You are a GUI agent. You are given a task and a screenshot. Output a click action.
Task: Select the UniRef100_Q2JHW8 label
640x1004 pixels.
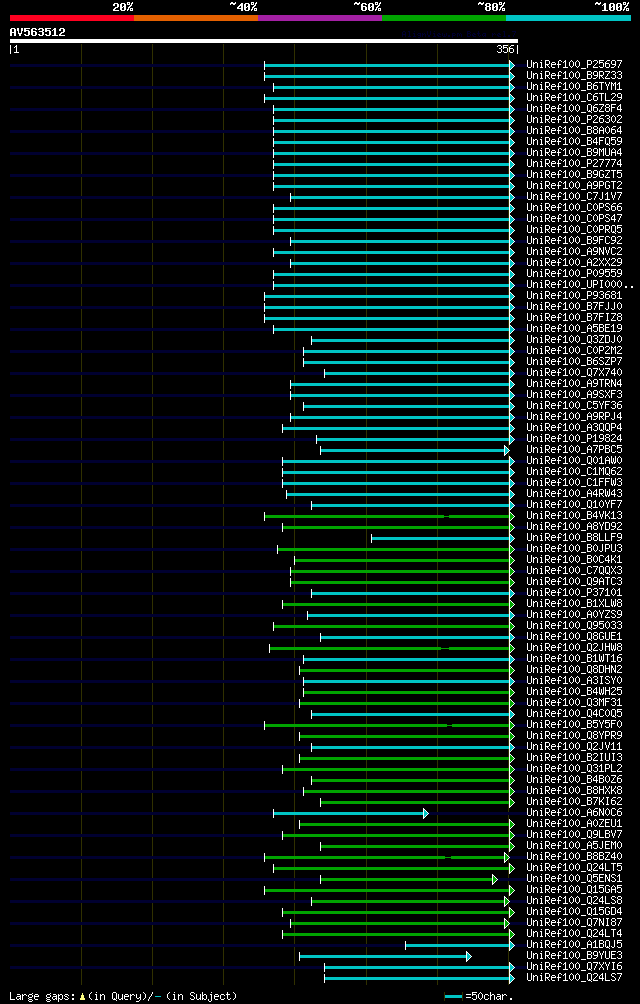tap(574, 647)
